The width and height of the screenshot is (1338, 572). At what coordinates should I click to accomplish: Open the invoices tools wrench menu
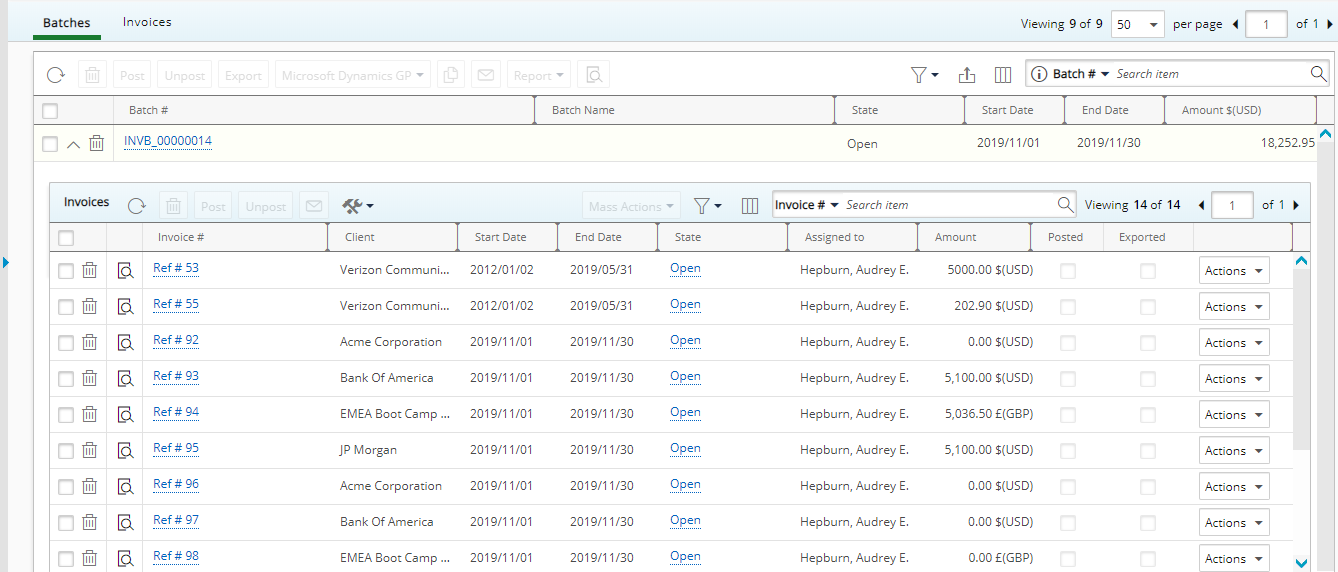pyautogui.click(x=357, y=206)
